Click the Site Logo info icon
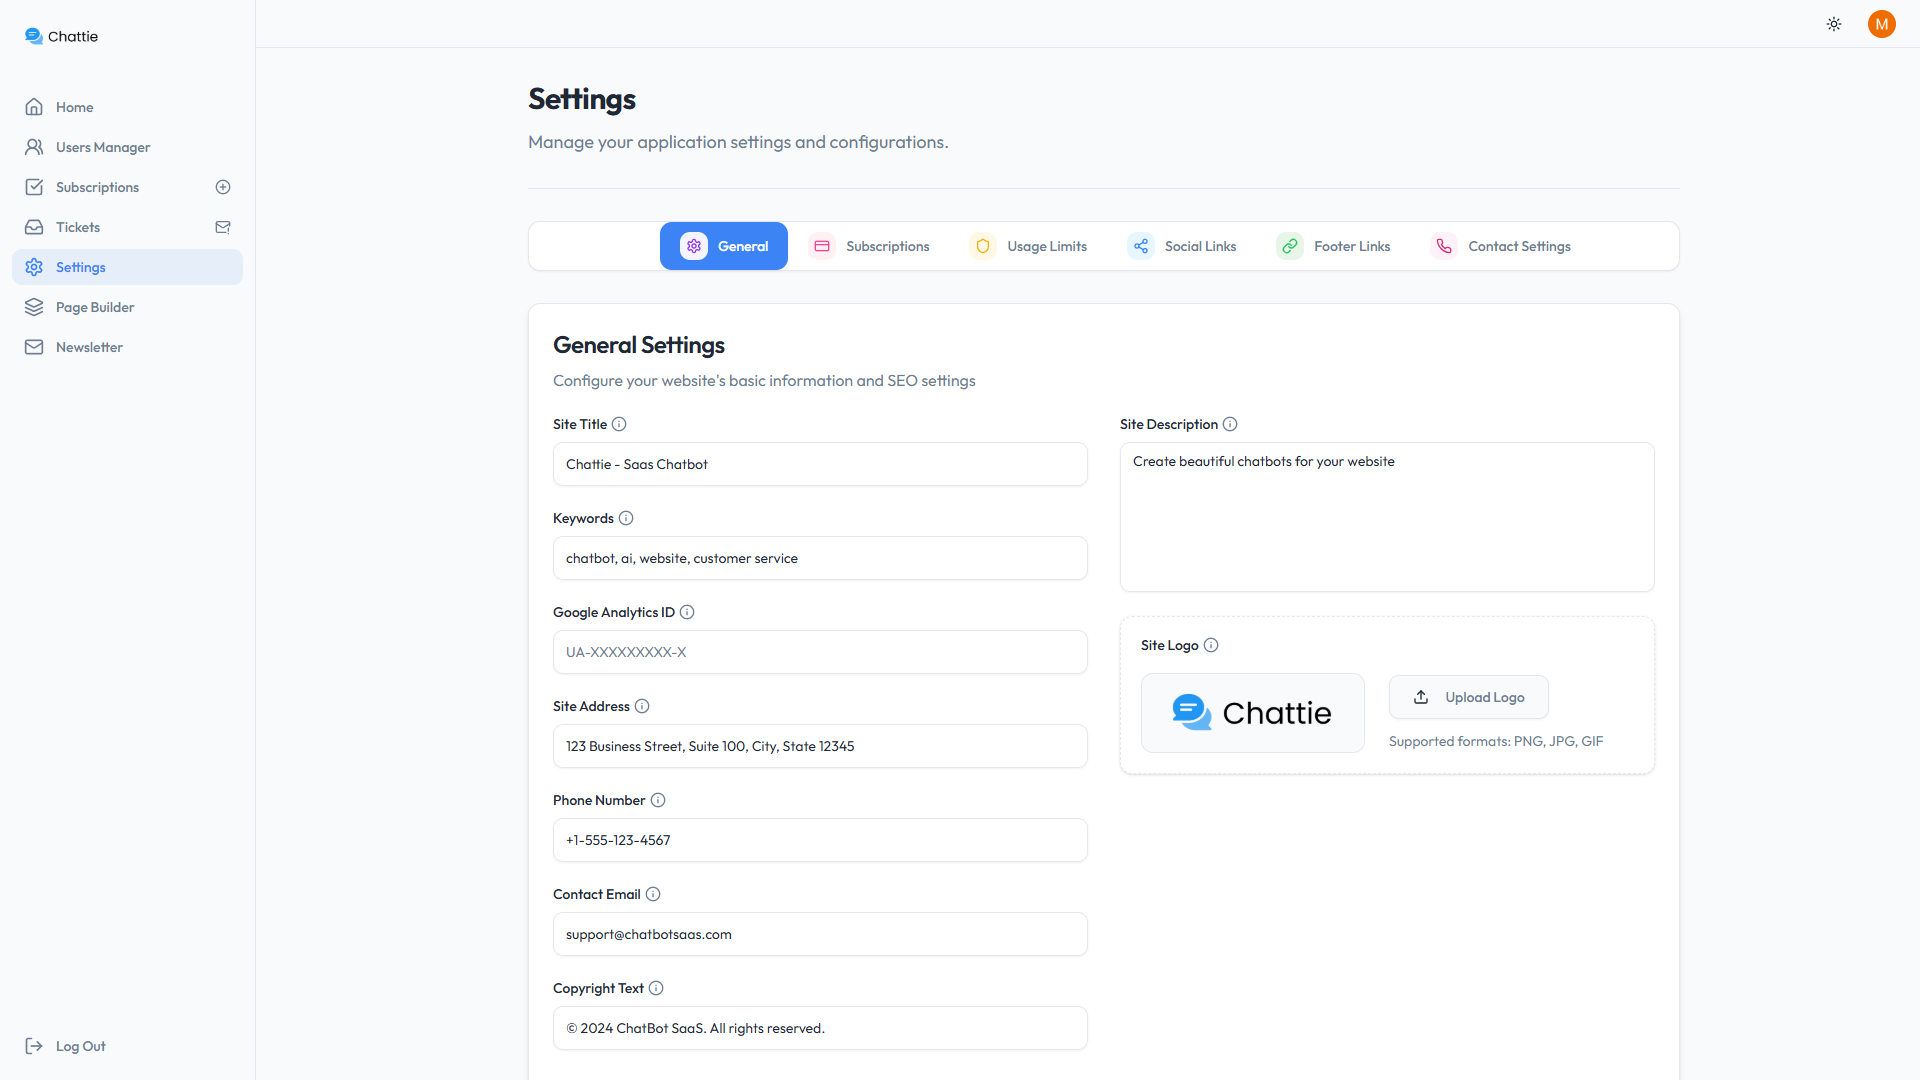 pos(1211,645)
